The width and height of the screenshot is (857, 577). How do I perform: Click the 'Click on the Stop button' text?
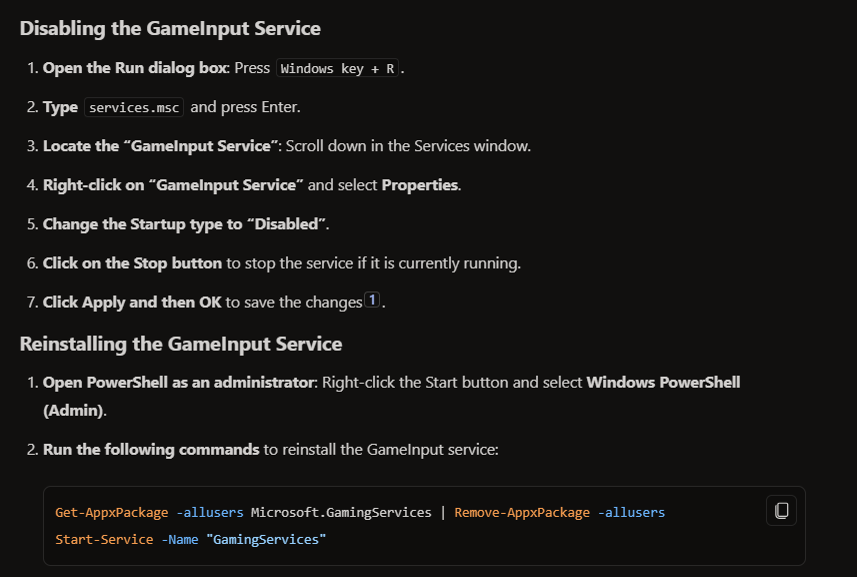(132, 263)
